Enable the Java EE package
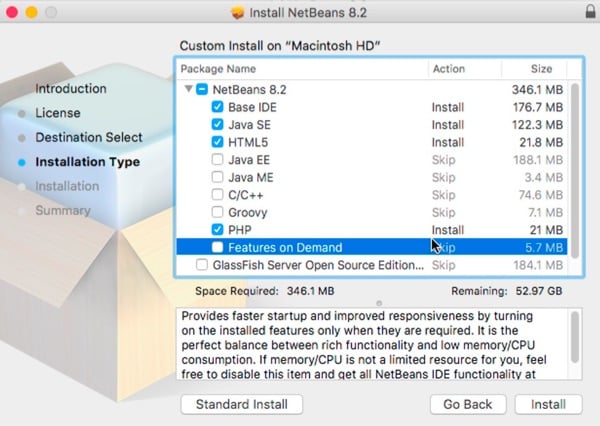600x426 pixels. 217,159
